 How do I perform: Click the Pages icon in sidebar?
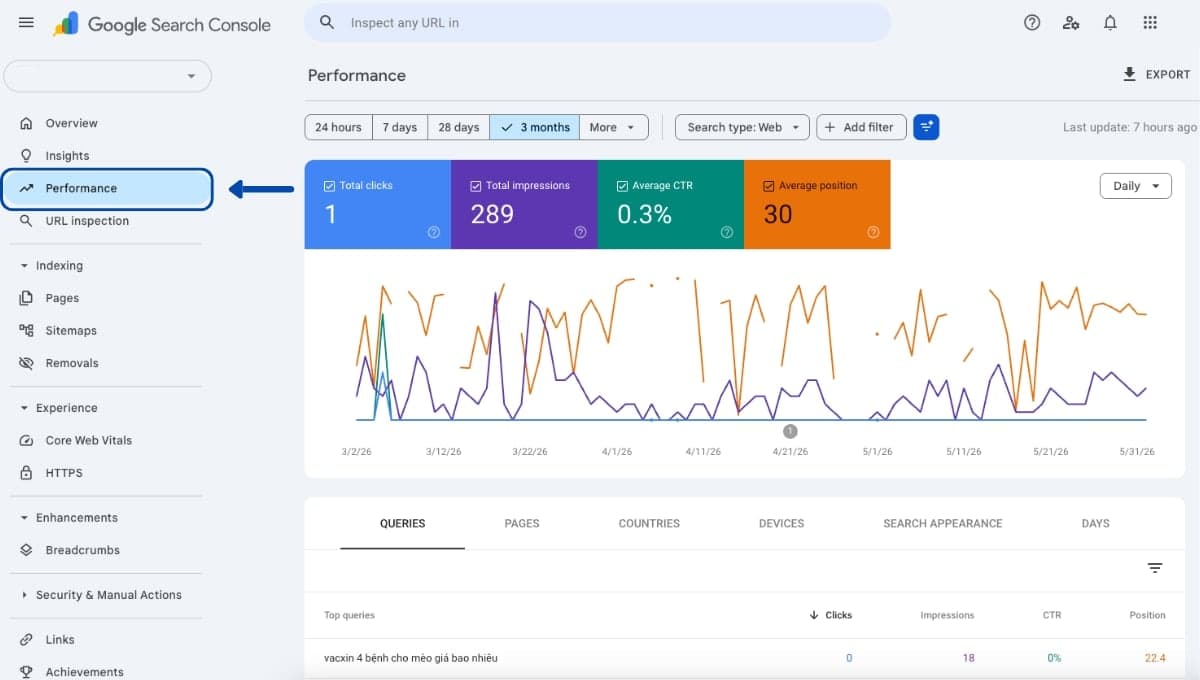pos(27,298)
